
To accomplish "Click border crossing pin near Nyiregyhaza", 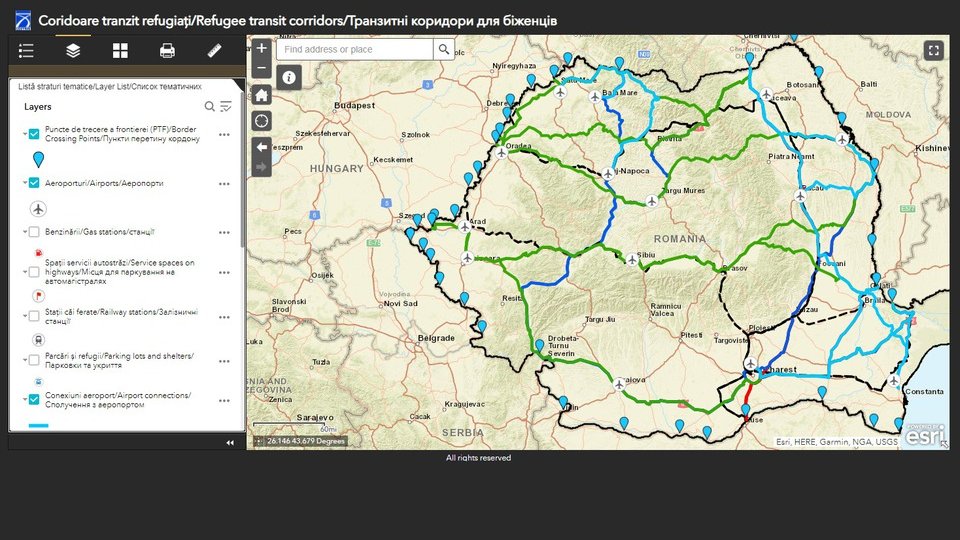I will [x=531, y=80].
